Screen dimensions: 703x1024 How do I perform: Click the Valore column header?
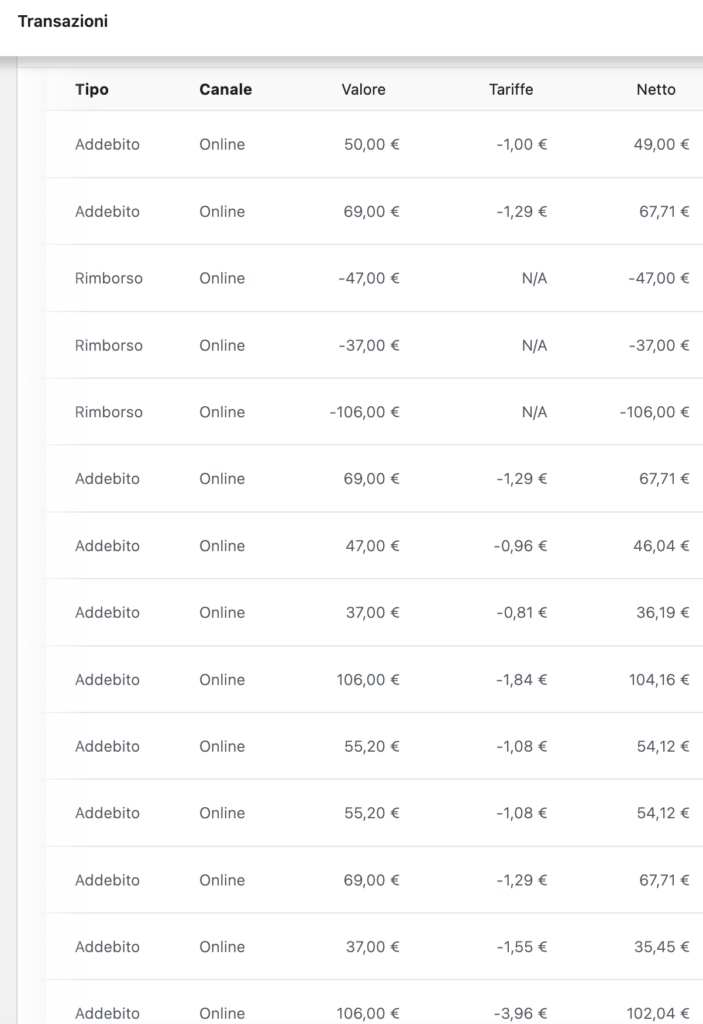(x=363, y=89)
